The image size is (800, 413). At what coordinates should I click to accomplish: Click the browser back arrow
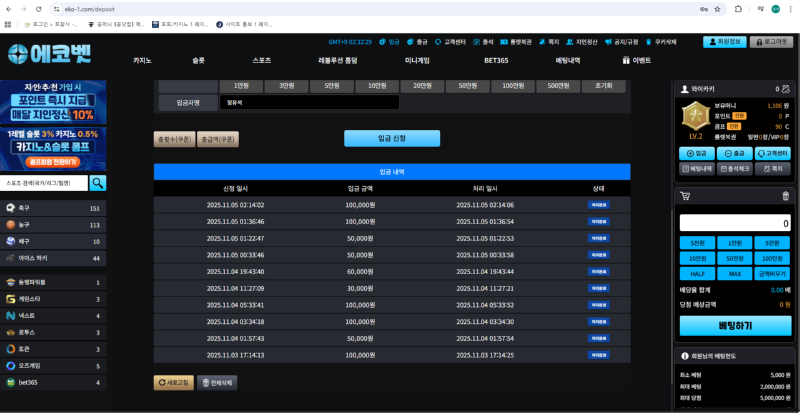pos(9,8)
